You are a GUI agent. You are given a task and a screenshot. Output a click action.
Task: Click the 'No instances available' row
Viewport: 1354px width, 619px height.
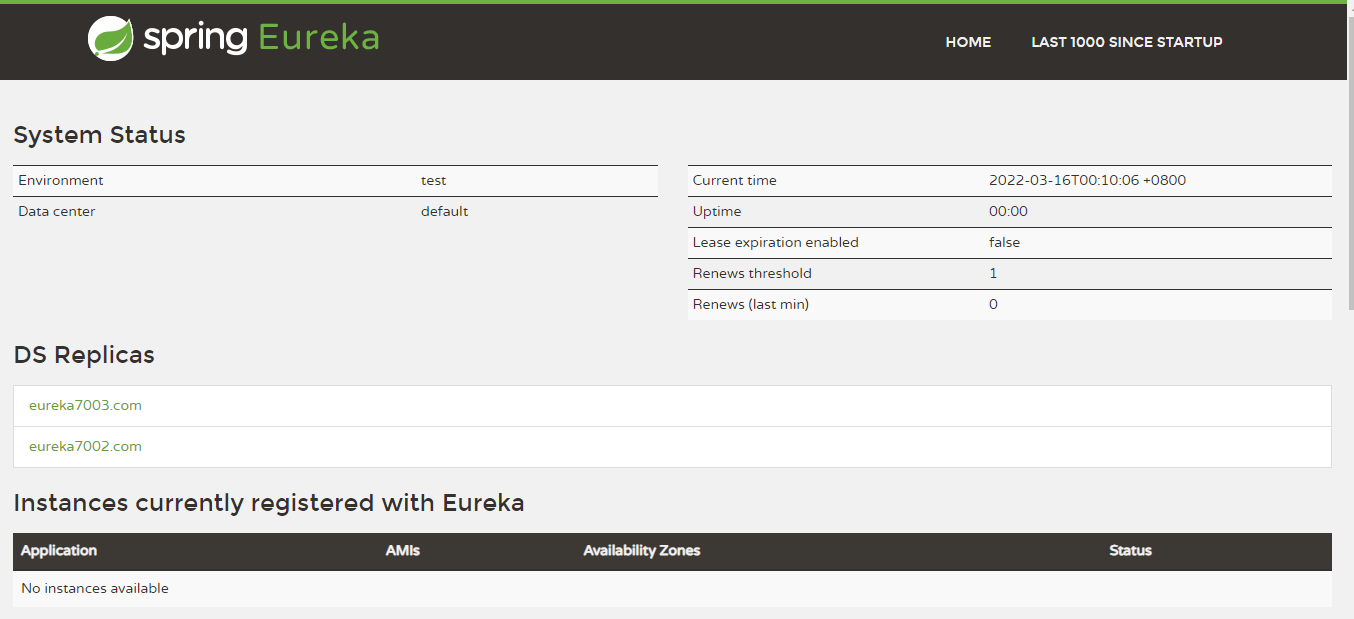tap(672, 589)
